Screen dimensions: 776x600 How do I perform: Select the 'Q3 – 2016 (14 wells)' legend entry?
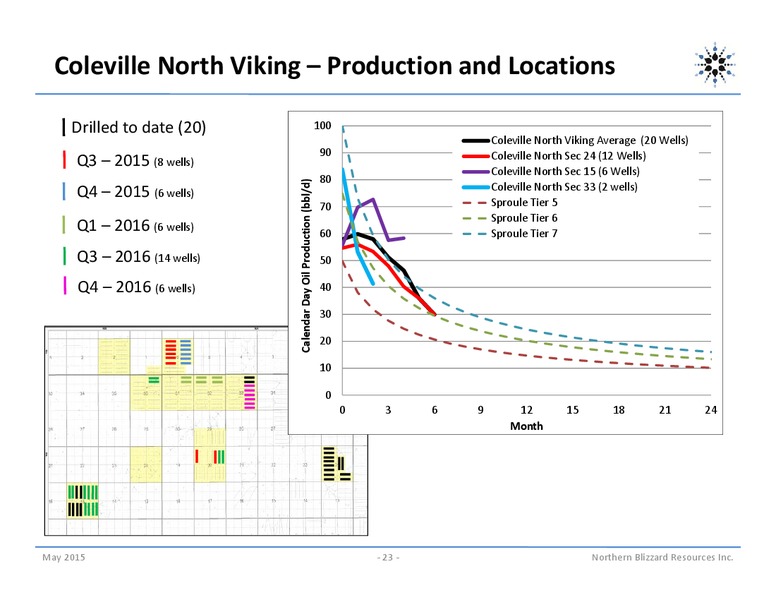(139, 257)
